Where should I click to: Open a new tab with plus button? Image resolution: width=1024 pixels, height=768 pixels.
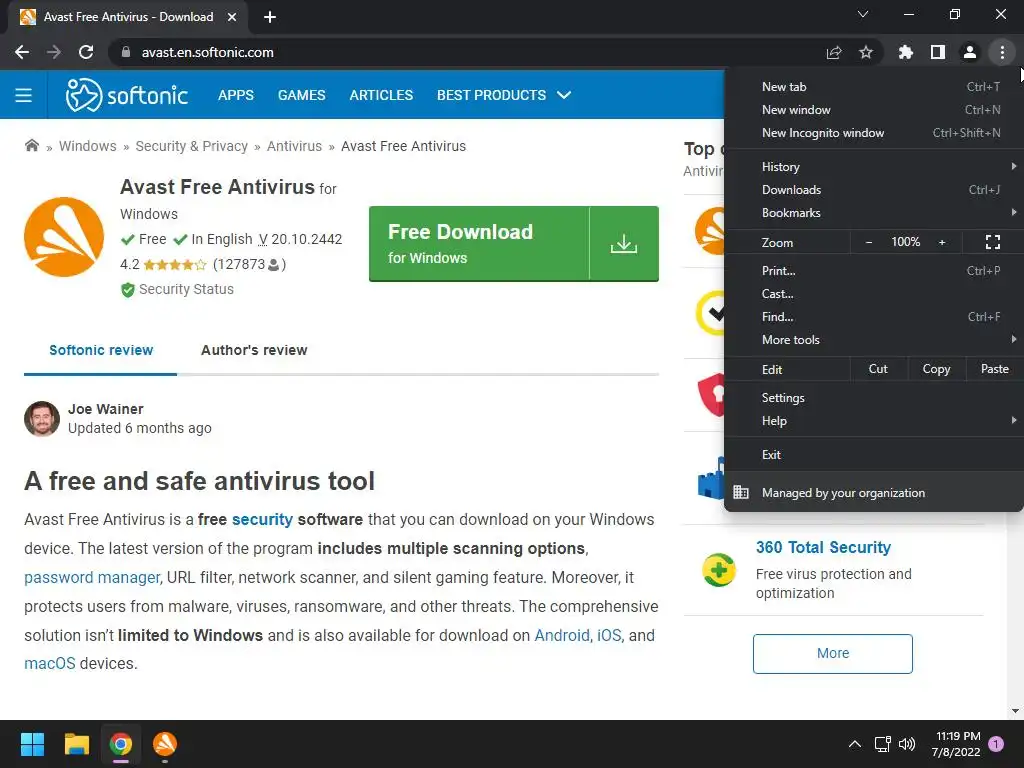point(270,17)
